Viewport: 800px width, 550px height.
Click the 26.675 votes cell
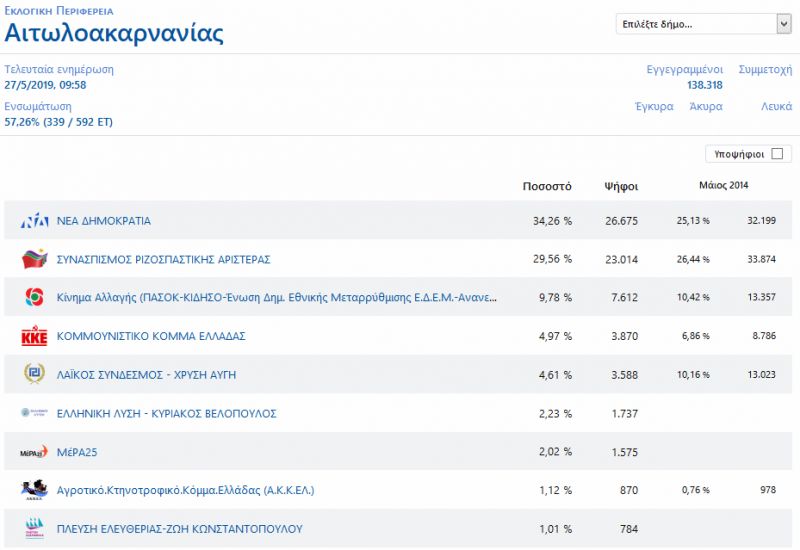[621, 221]
